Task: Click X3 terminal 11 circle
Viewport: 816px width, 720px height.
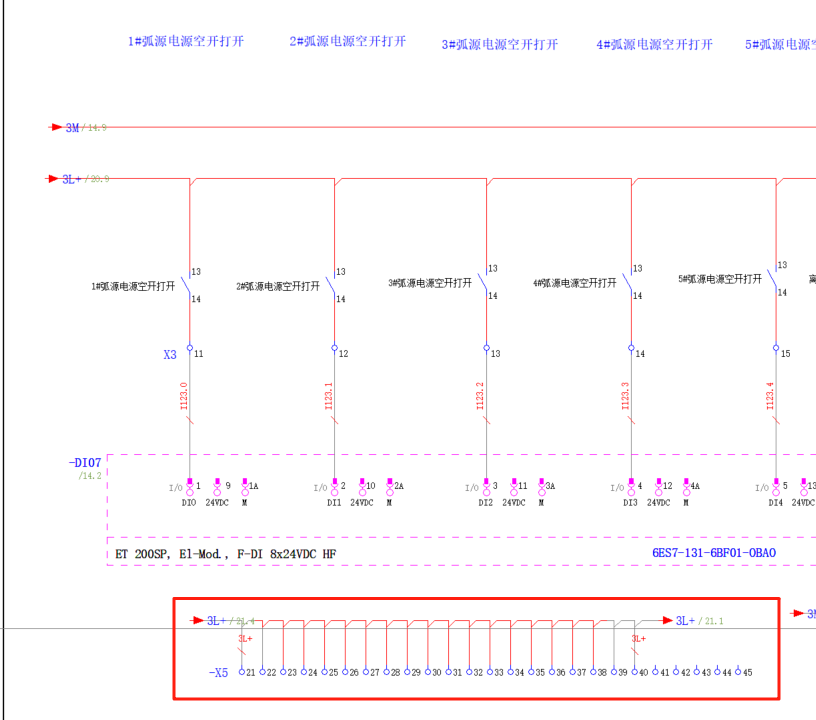Action: point(189,349)
